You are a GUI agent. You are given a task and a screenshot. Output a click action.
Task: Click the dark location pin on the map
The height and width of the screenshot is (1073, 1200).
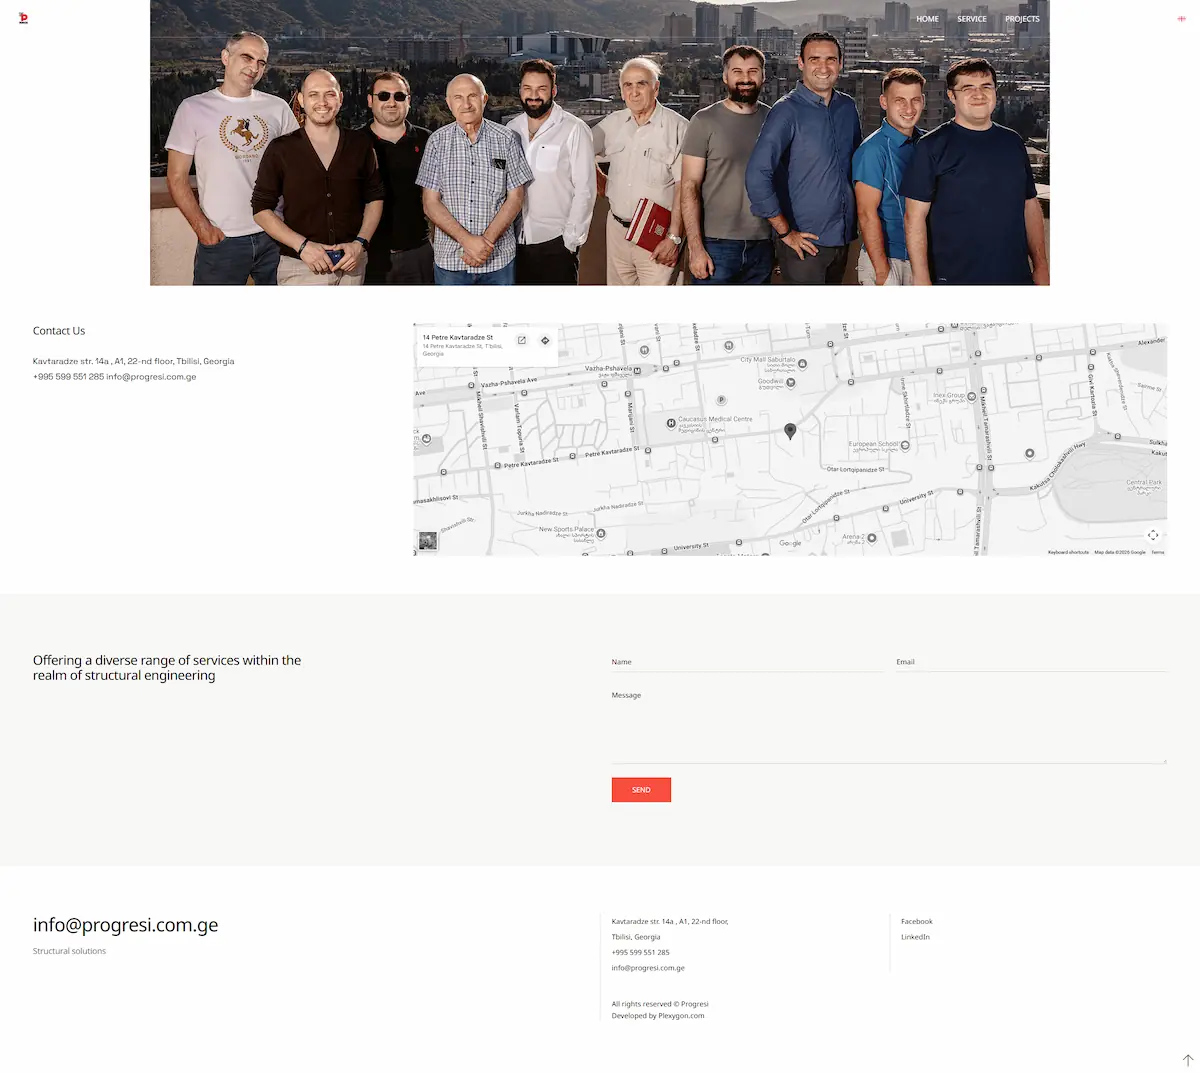790,431
